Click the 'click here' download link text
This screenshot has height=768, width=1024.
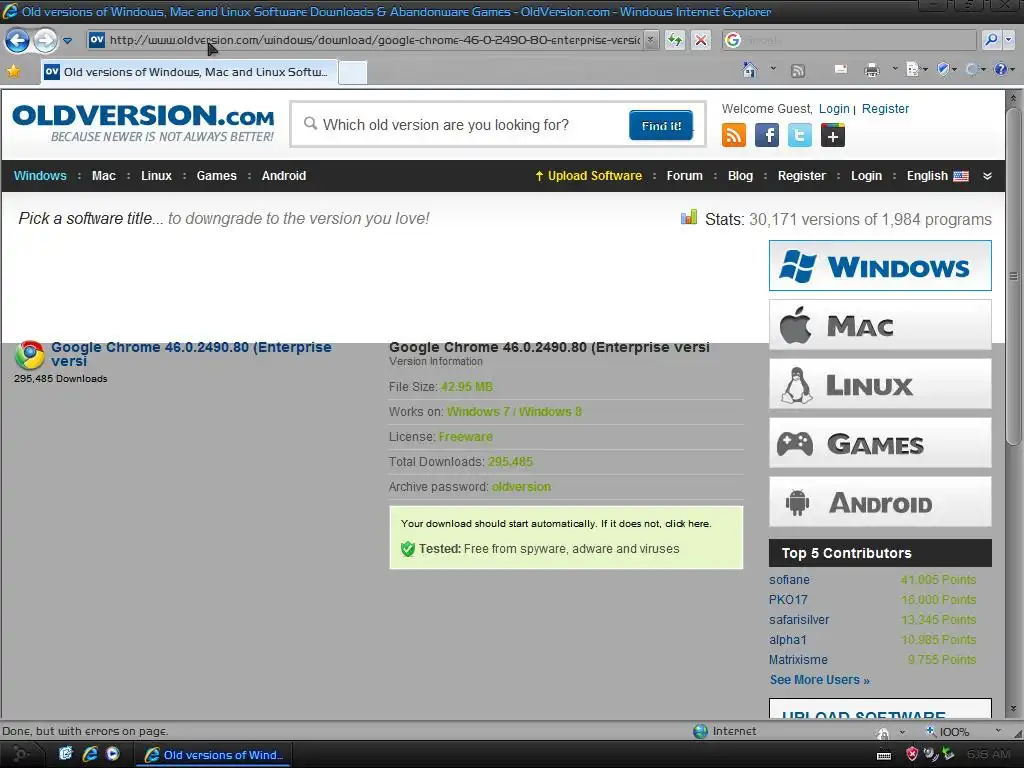[x=688, y=524]
